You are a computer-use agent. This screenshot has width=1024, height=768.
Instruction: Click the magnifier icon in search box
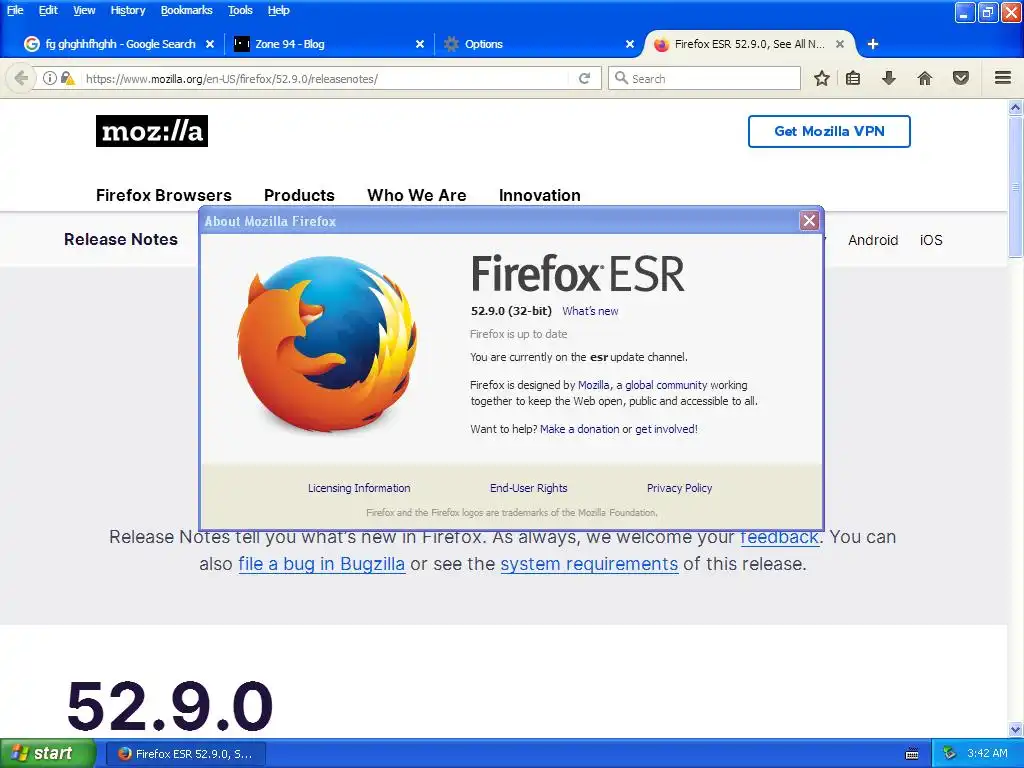621,78
